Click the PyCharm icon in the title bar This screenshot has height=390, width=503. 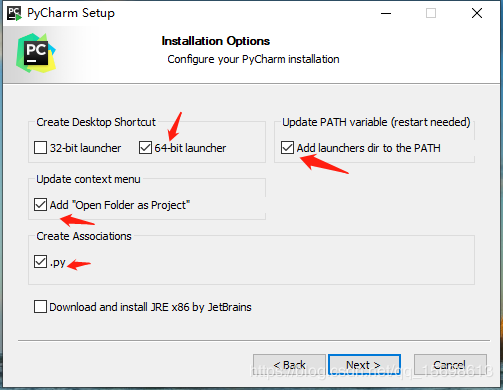tap(14, 13)
